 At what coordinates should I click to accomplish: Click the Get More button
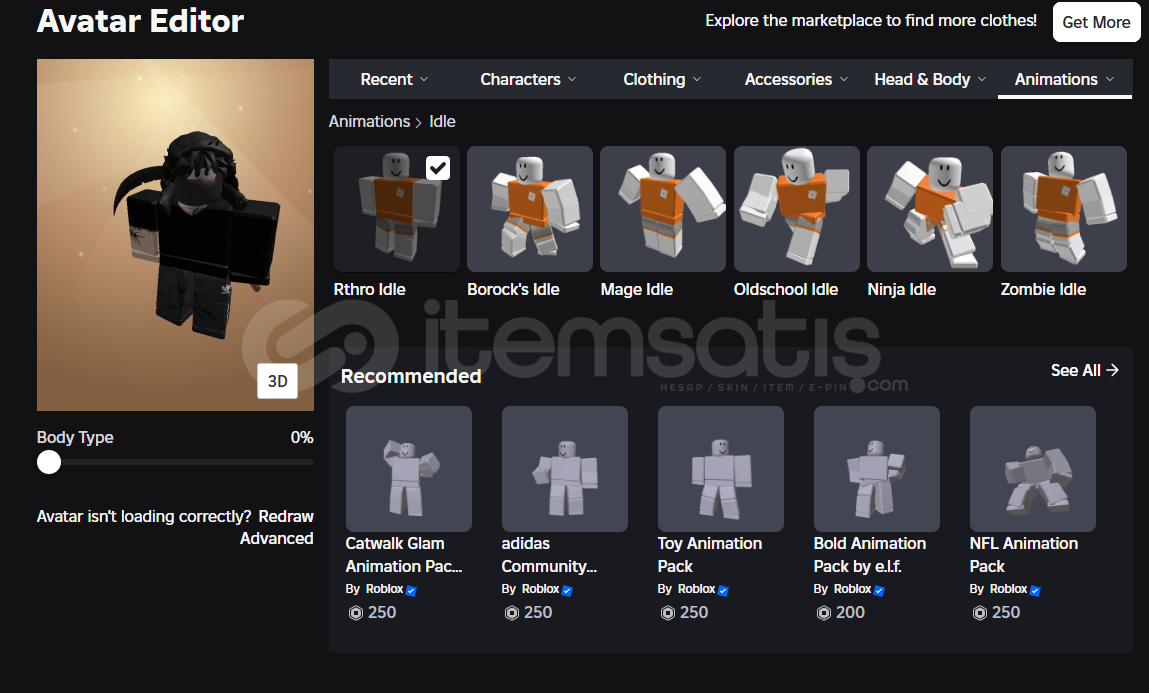pos(1096,22)
